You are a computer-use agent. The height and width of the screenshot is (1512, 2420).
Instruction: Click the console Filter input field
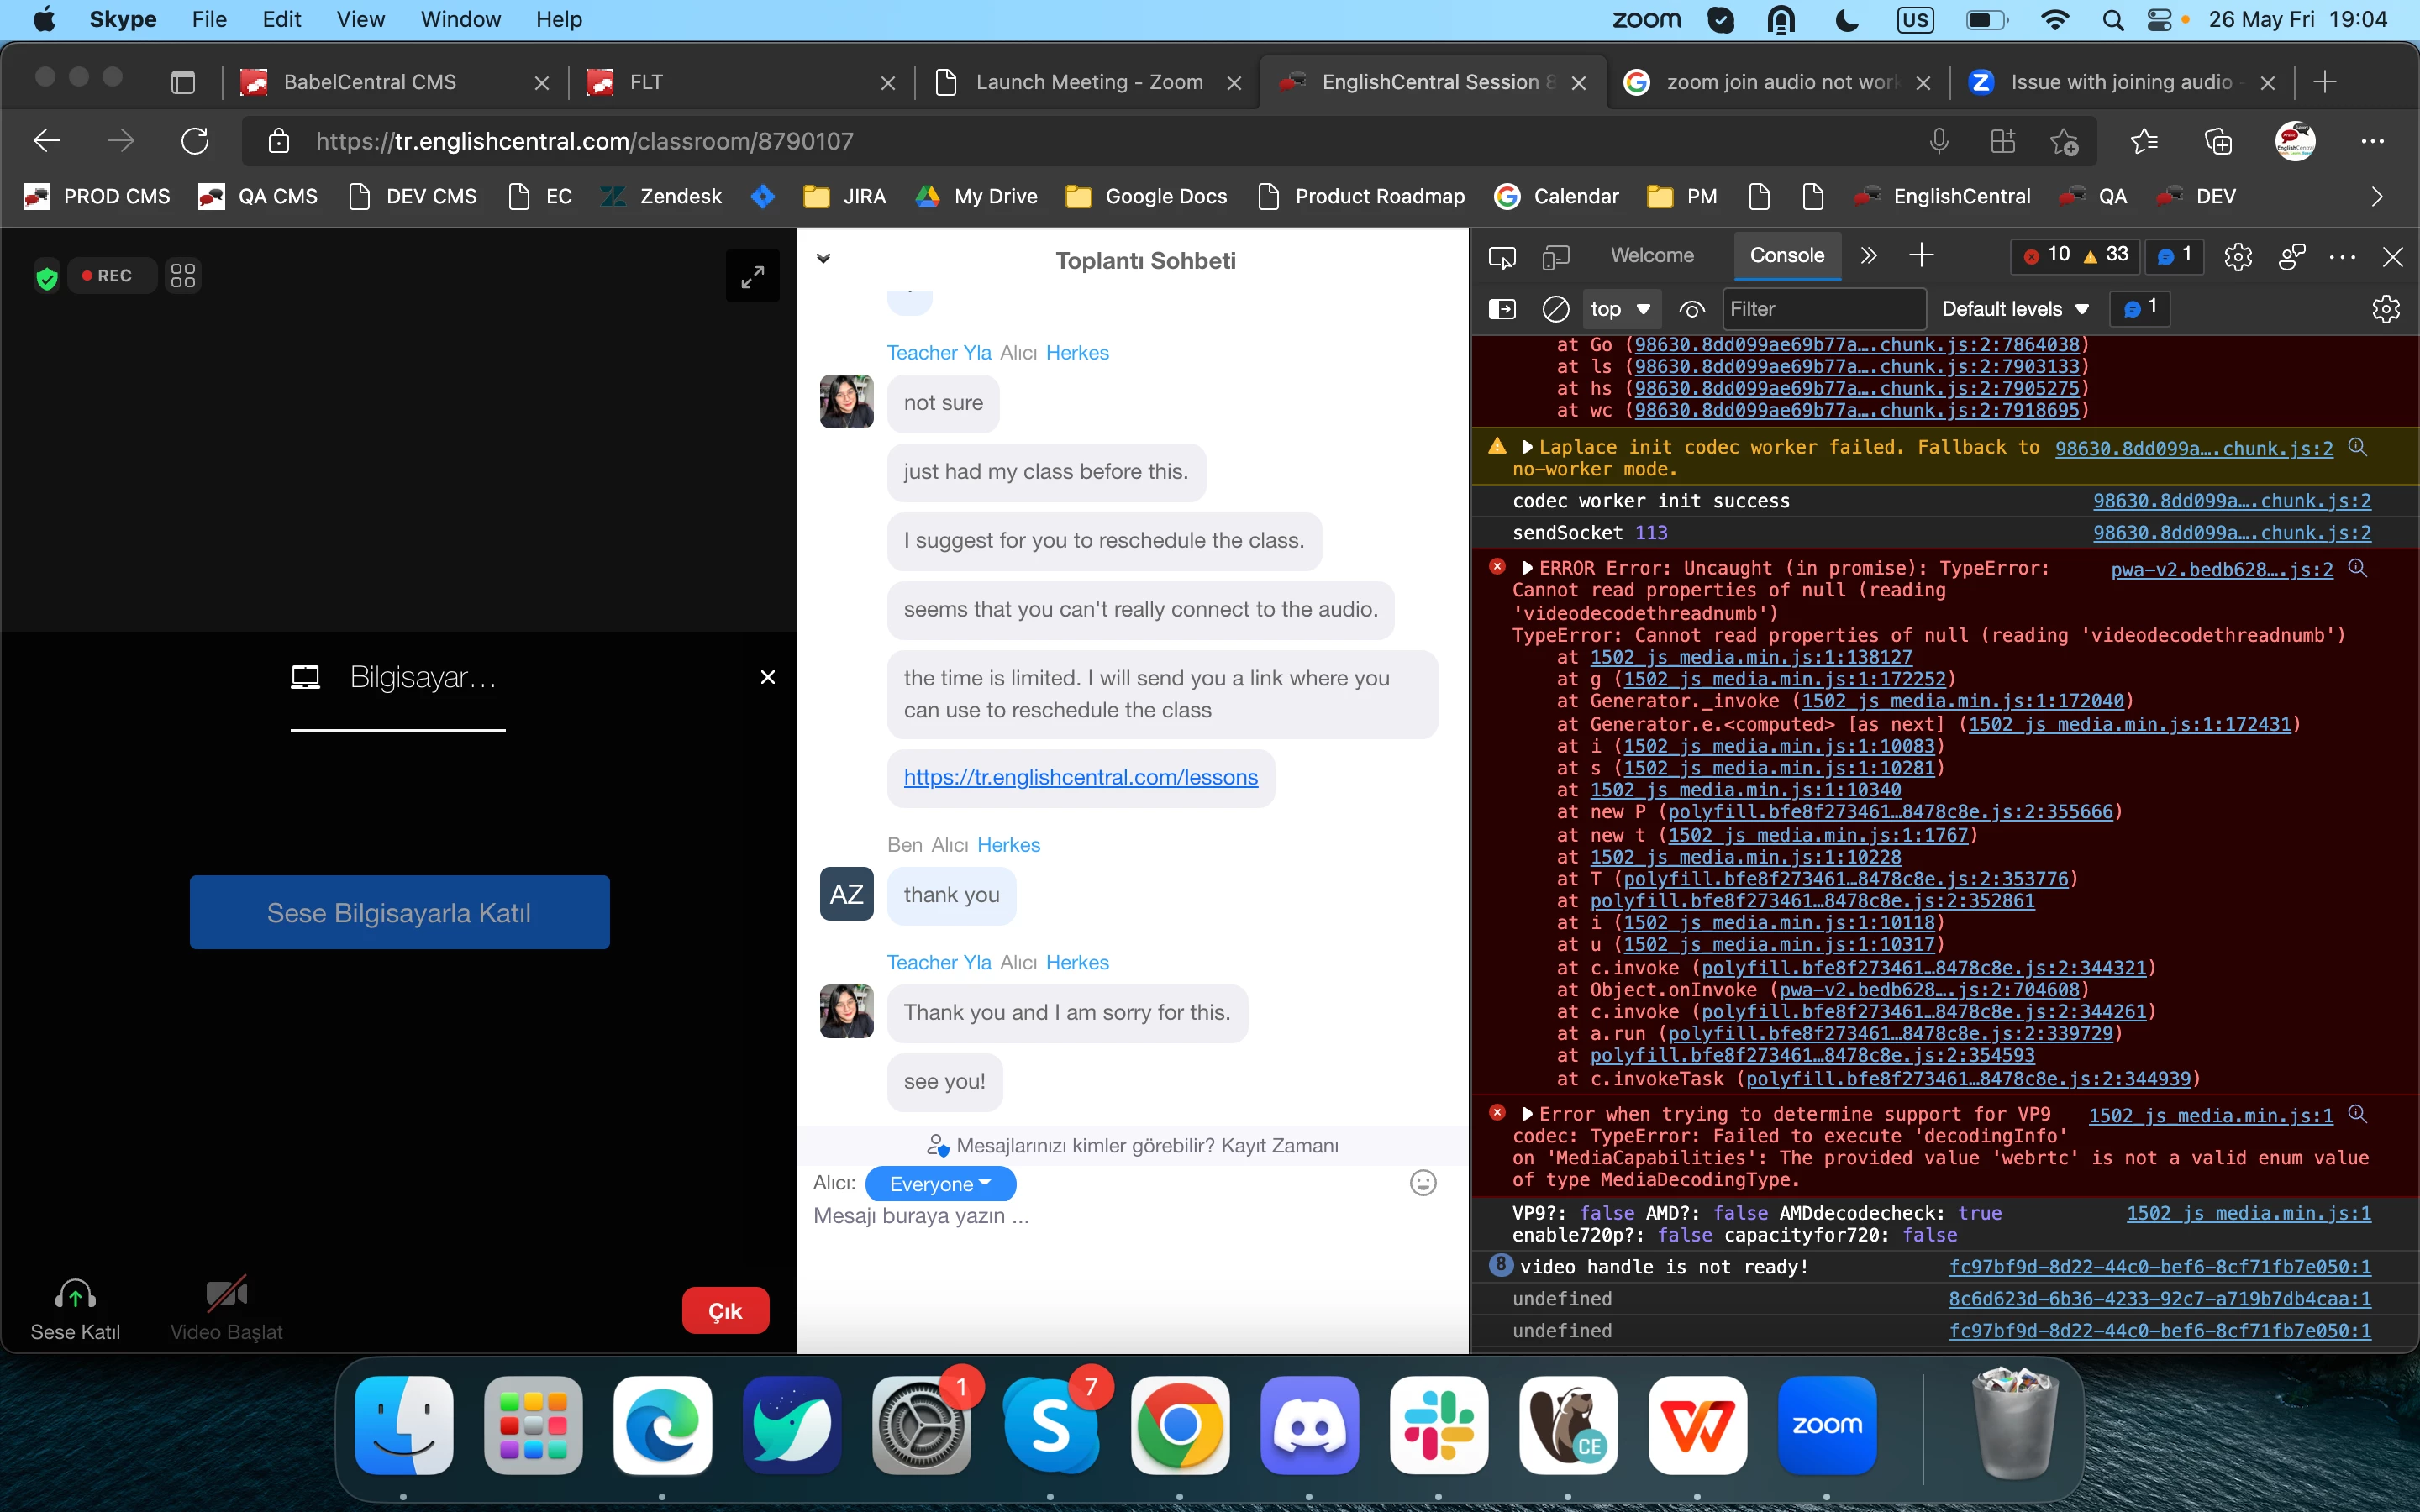(1822, 309)
